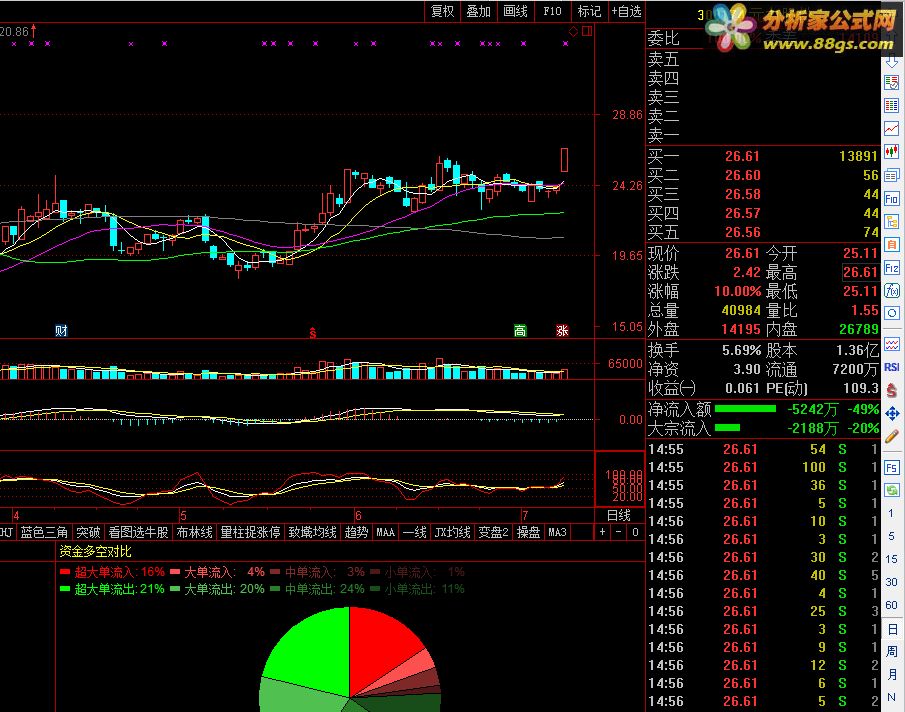Select the monthly 月 period
This screenshot has height=712, width=905.
click(x=892, y=674)
